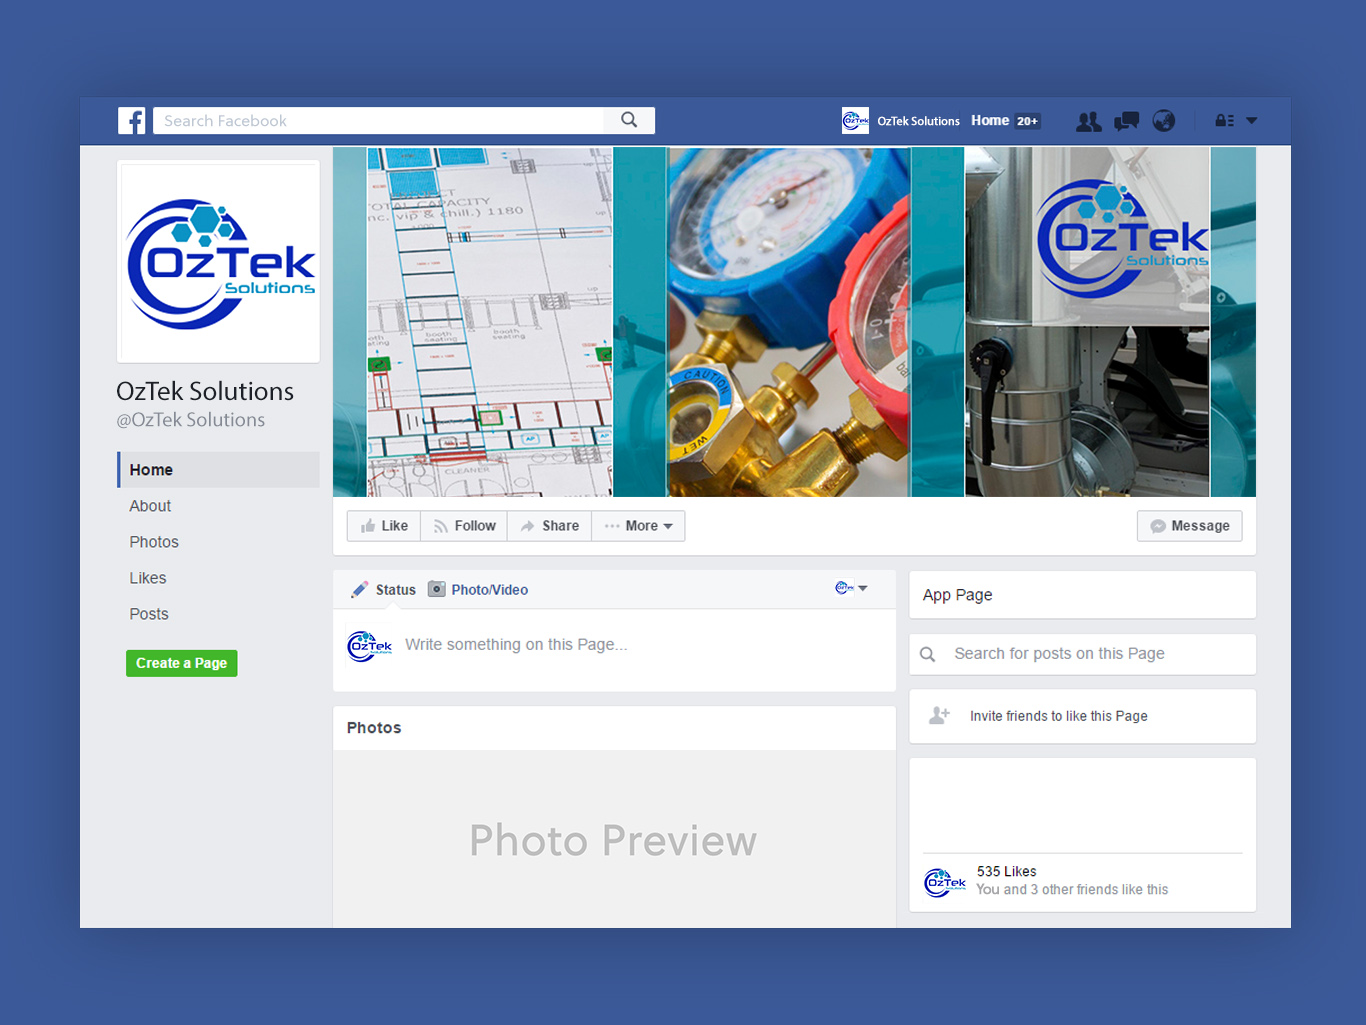Screen dimensions: 1366x1025
Task: Check notifications via the globe icon
Action: [x=1163, y=120]
